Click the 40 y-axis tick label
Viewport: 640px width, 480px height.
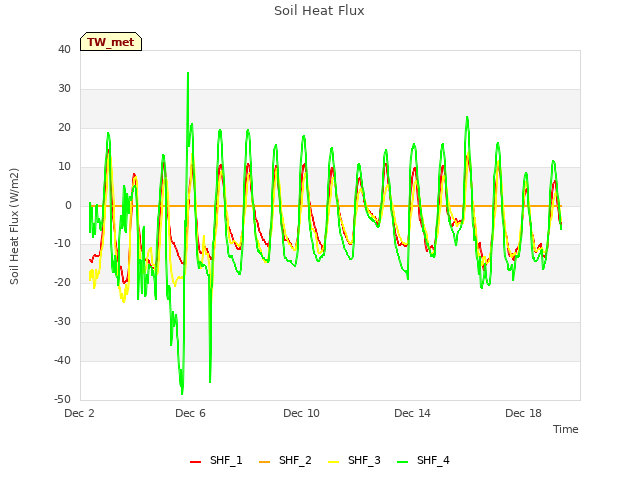tap(64, 50)
